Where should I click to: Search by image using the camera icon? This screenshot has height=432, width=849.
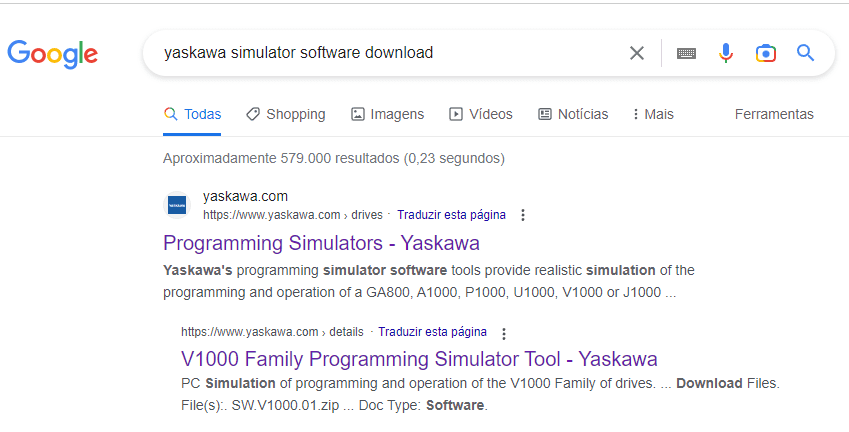[766, 53]
